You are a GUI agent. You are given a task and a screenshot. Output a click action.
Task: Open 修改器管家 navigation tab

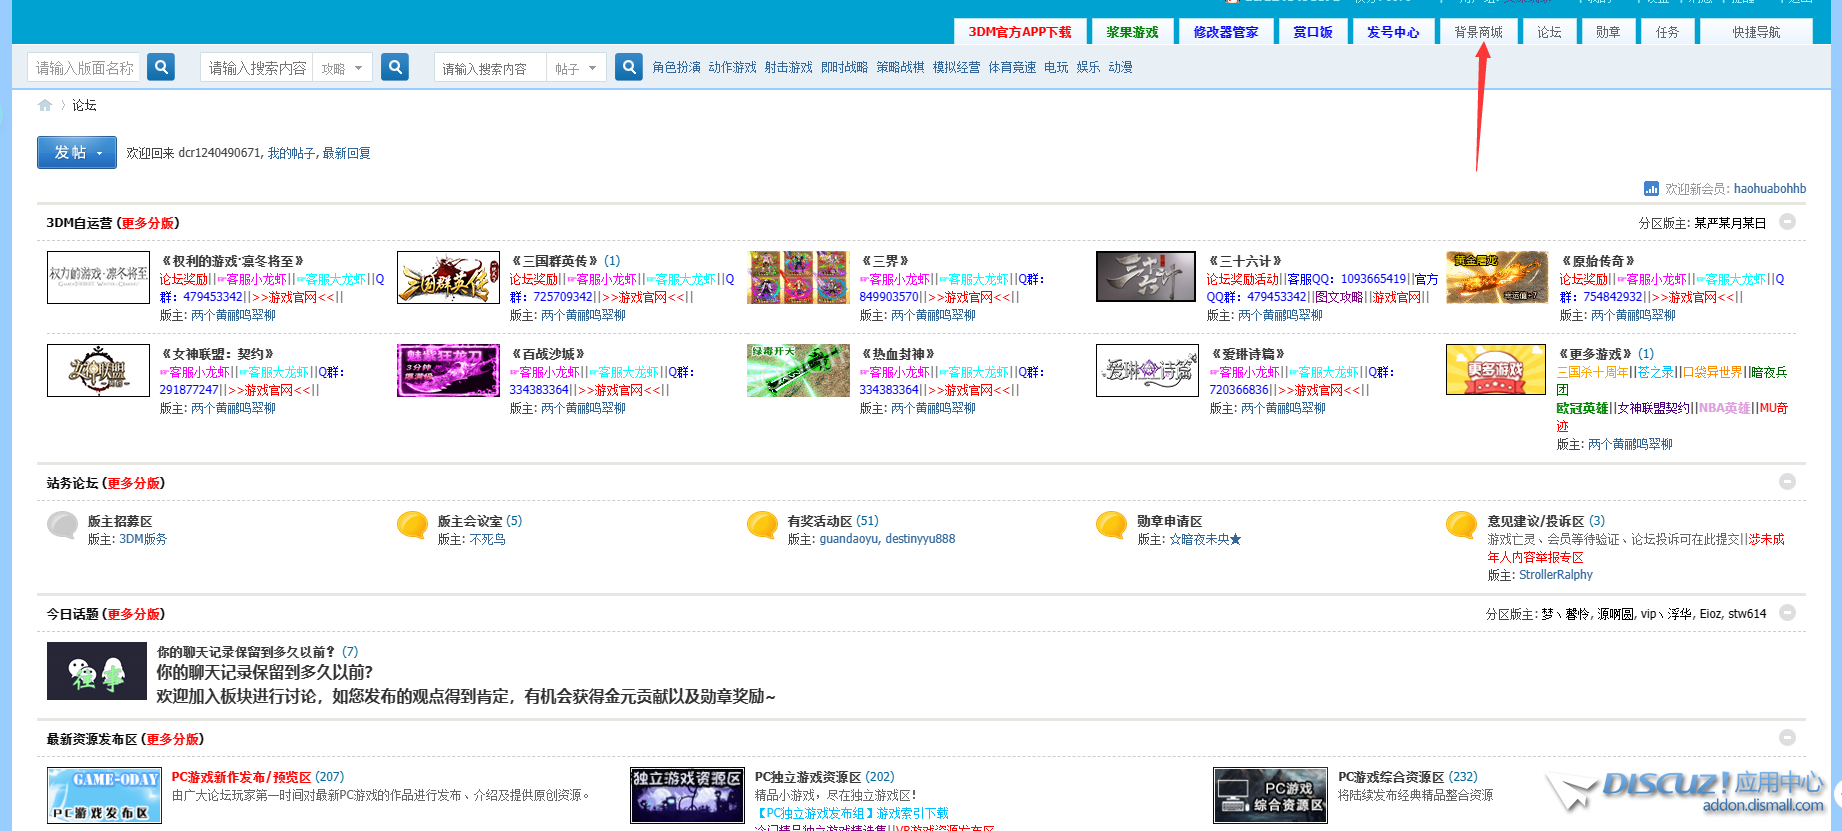coord(1226,32)
